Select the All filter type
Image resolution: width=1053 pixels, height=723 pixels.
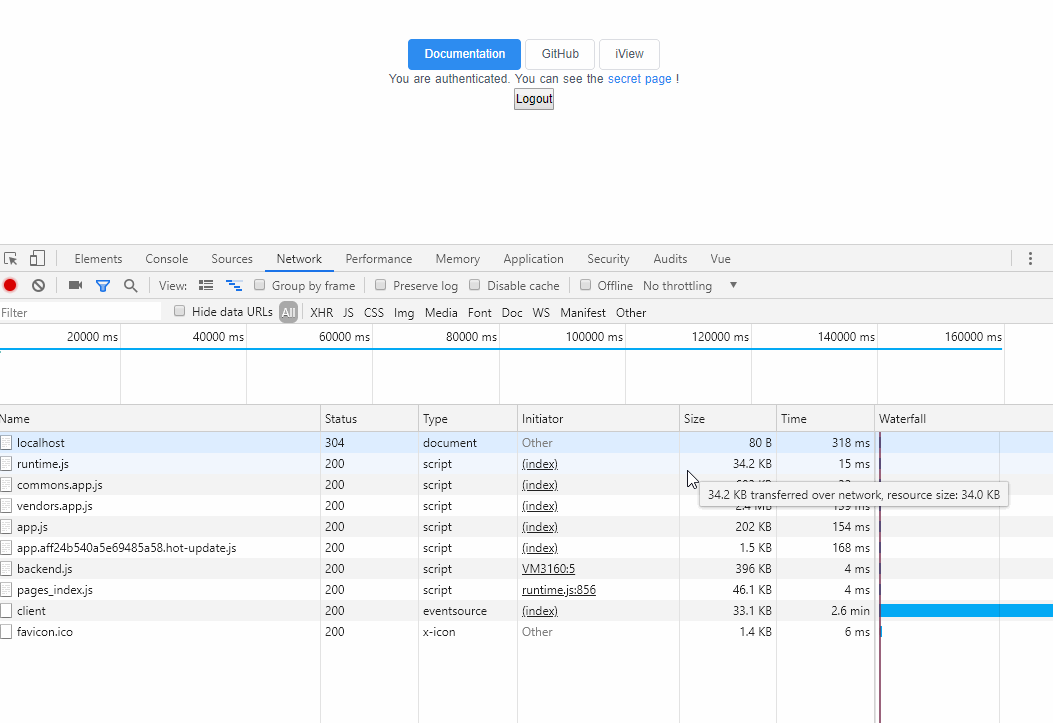(x=288, y=312)
